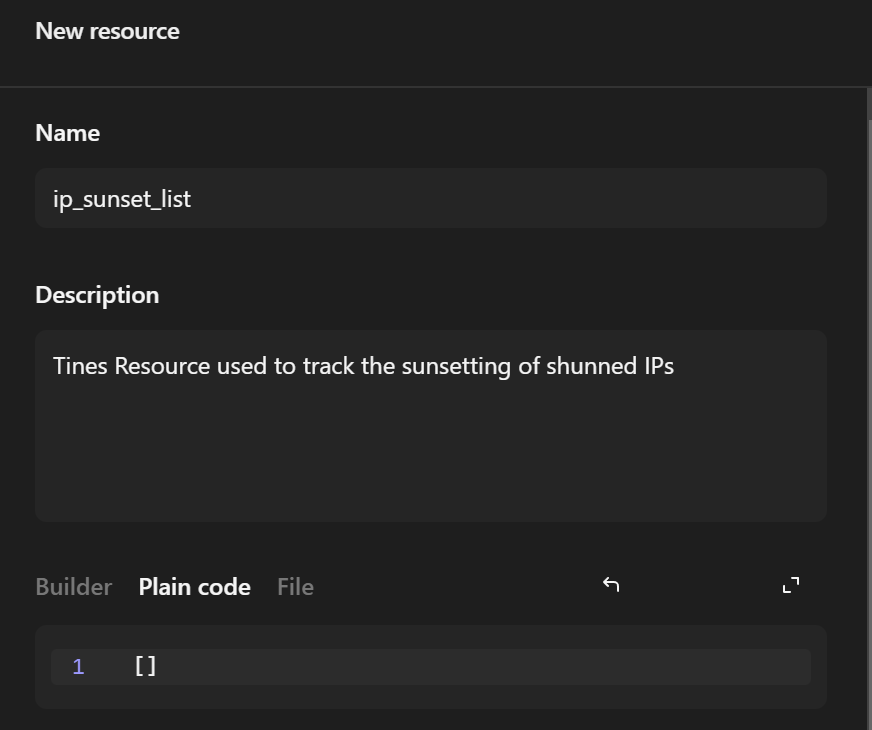Select the Plain code tab
Screen dimensions: 872x730
(195, 587)
